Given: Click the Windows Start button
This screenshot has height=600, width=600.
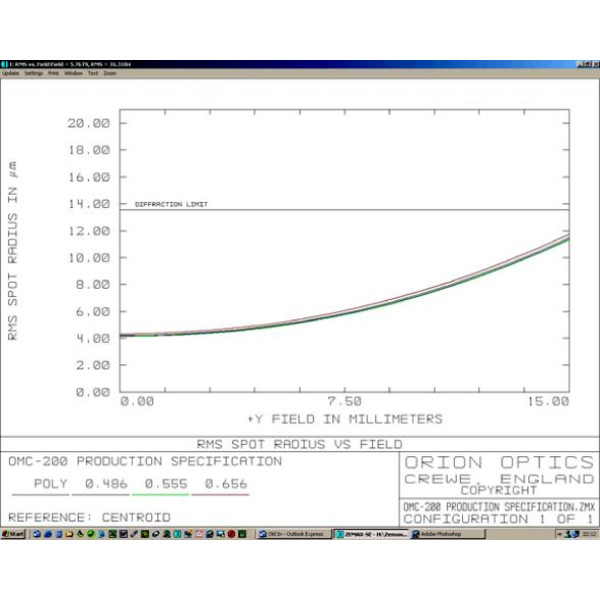Looking at the screenshot, I should [x=13, y=535].
